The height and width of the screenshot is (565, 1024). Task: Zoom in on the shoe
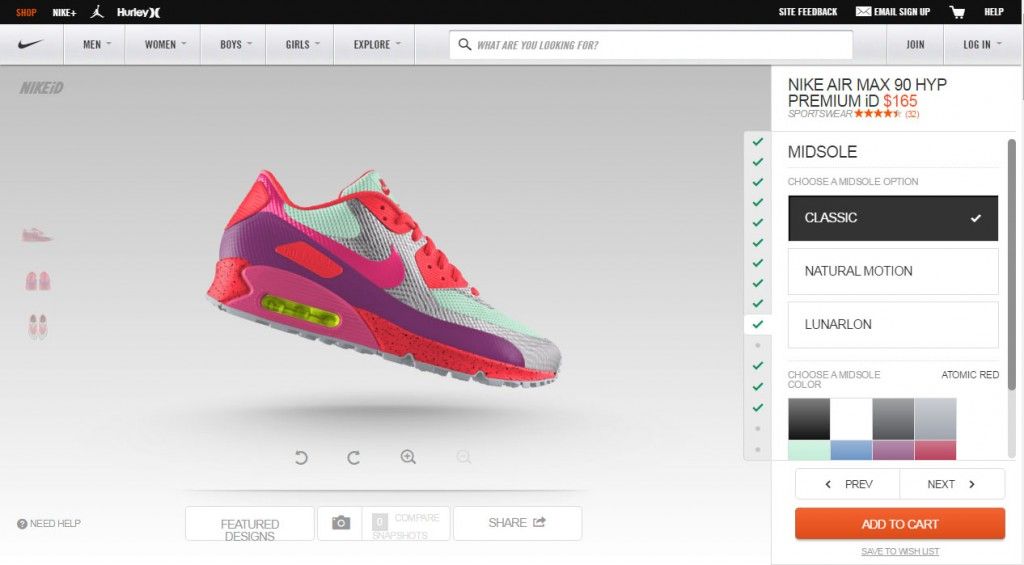click(x=408, y=457)
